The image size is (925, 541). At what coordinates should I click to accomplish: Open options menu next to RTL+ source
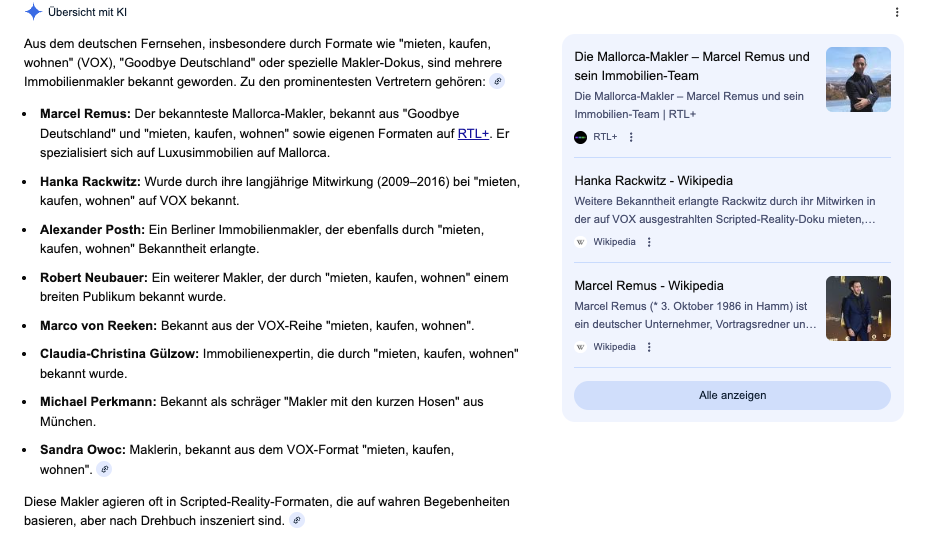coord(631,137)
